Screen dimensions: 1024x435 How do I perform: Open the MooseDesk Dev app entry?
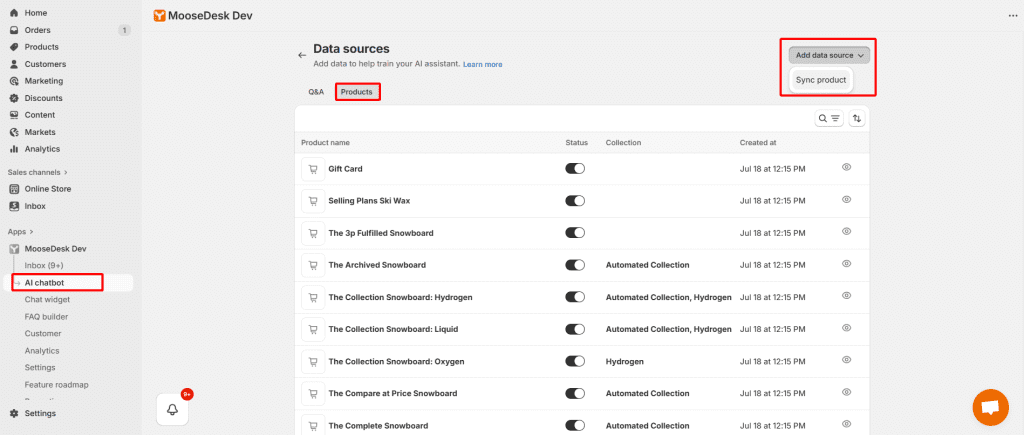(56, 249)
